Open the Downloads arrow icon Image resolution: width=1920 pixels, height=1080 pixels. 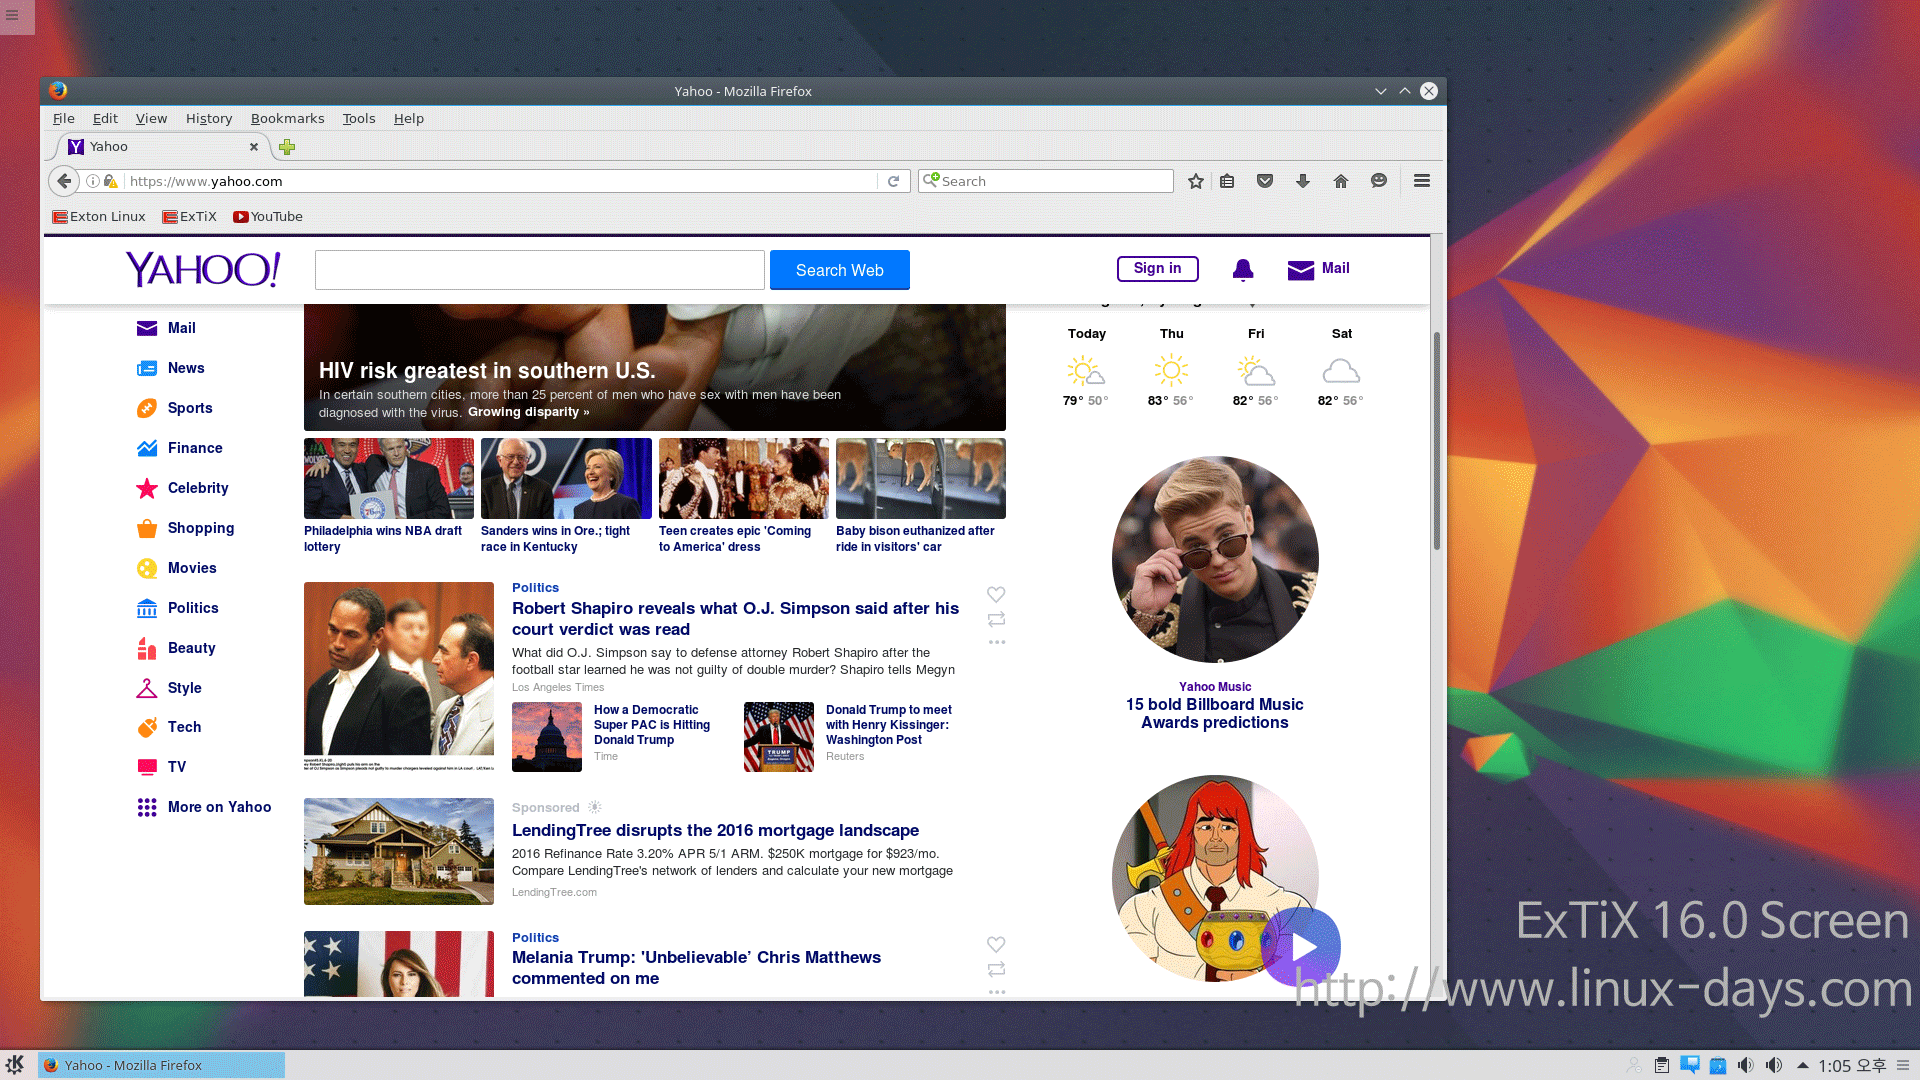tap(1303, 181)
